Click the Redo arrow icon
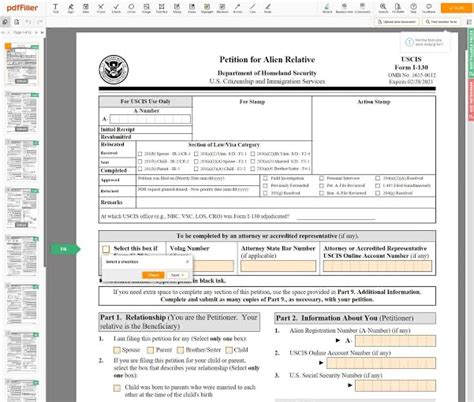Viewport: 474px width, 402px height. click(40, 22)
